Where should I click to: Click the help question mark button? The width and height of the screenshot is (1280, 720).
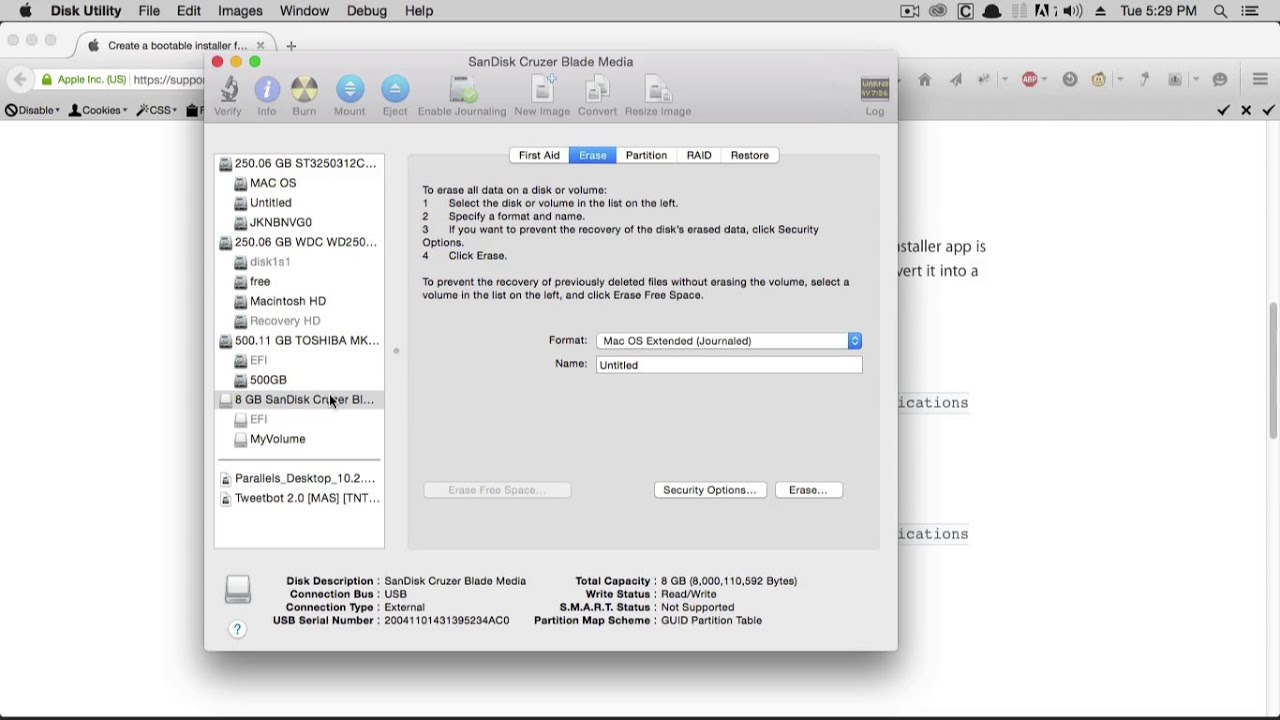(237, 629)
